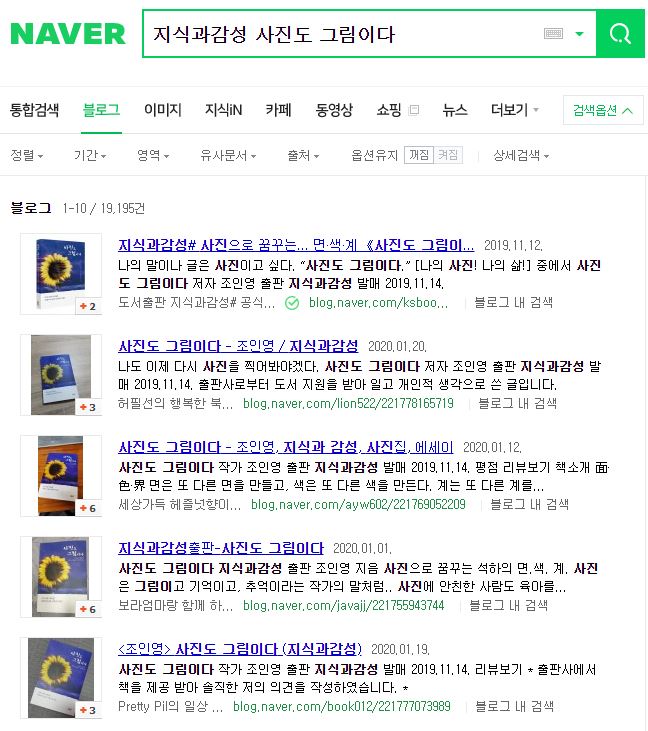648x731 pixels.
Task: Open the virtual keyboard input icon
Action: coord(553,34)
